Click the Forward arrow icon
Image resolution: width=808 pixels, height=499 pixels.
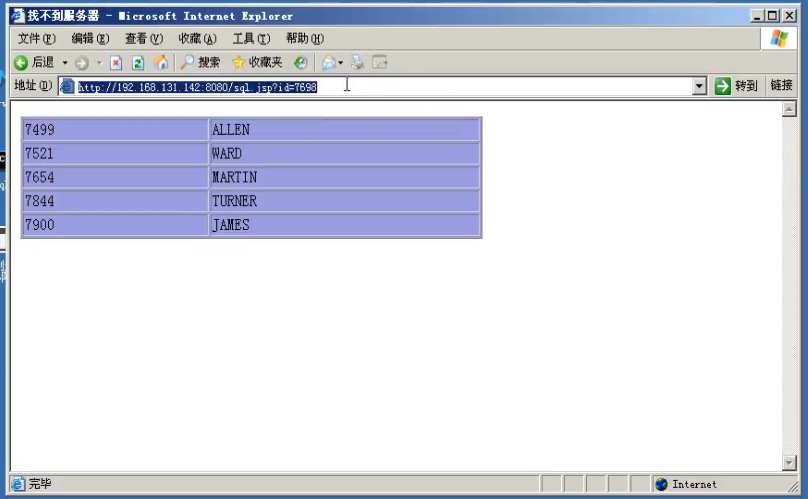pos(81,63)
